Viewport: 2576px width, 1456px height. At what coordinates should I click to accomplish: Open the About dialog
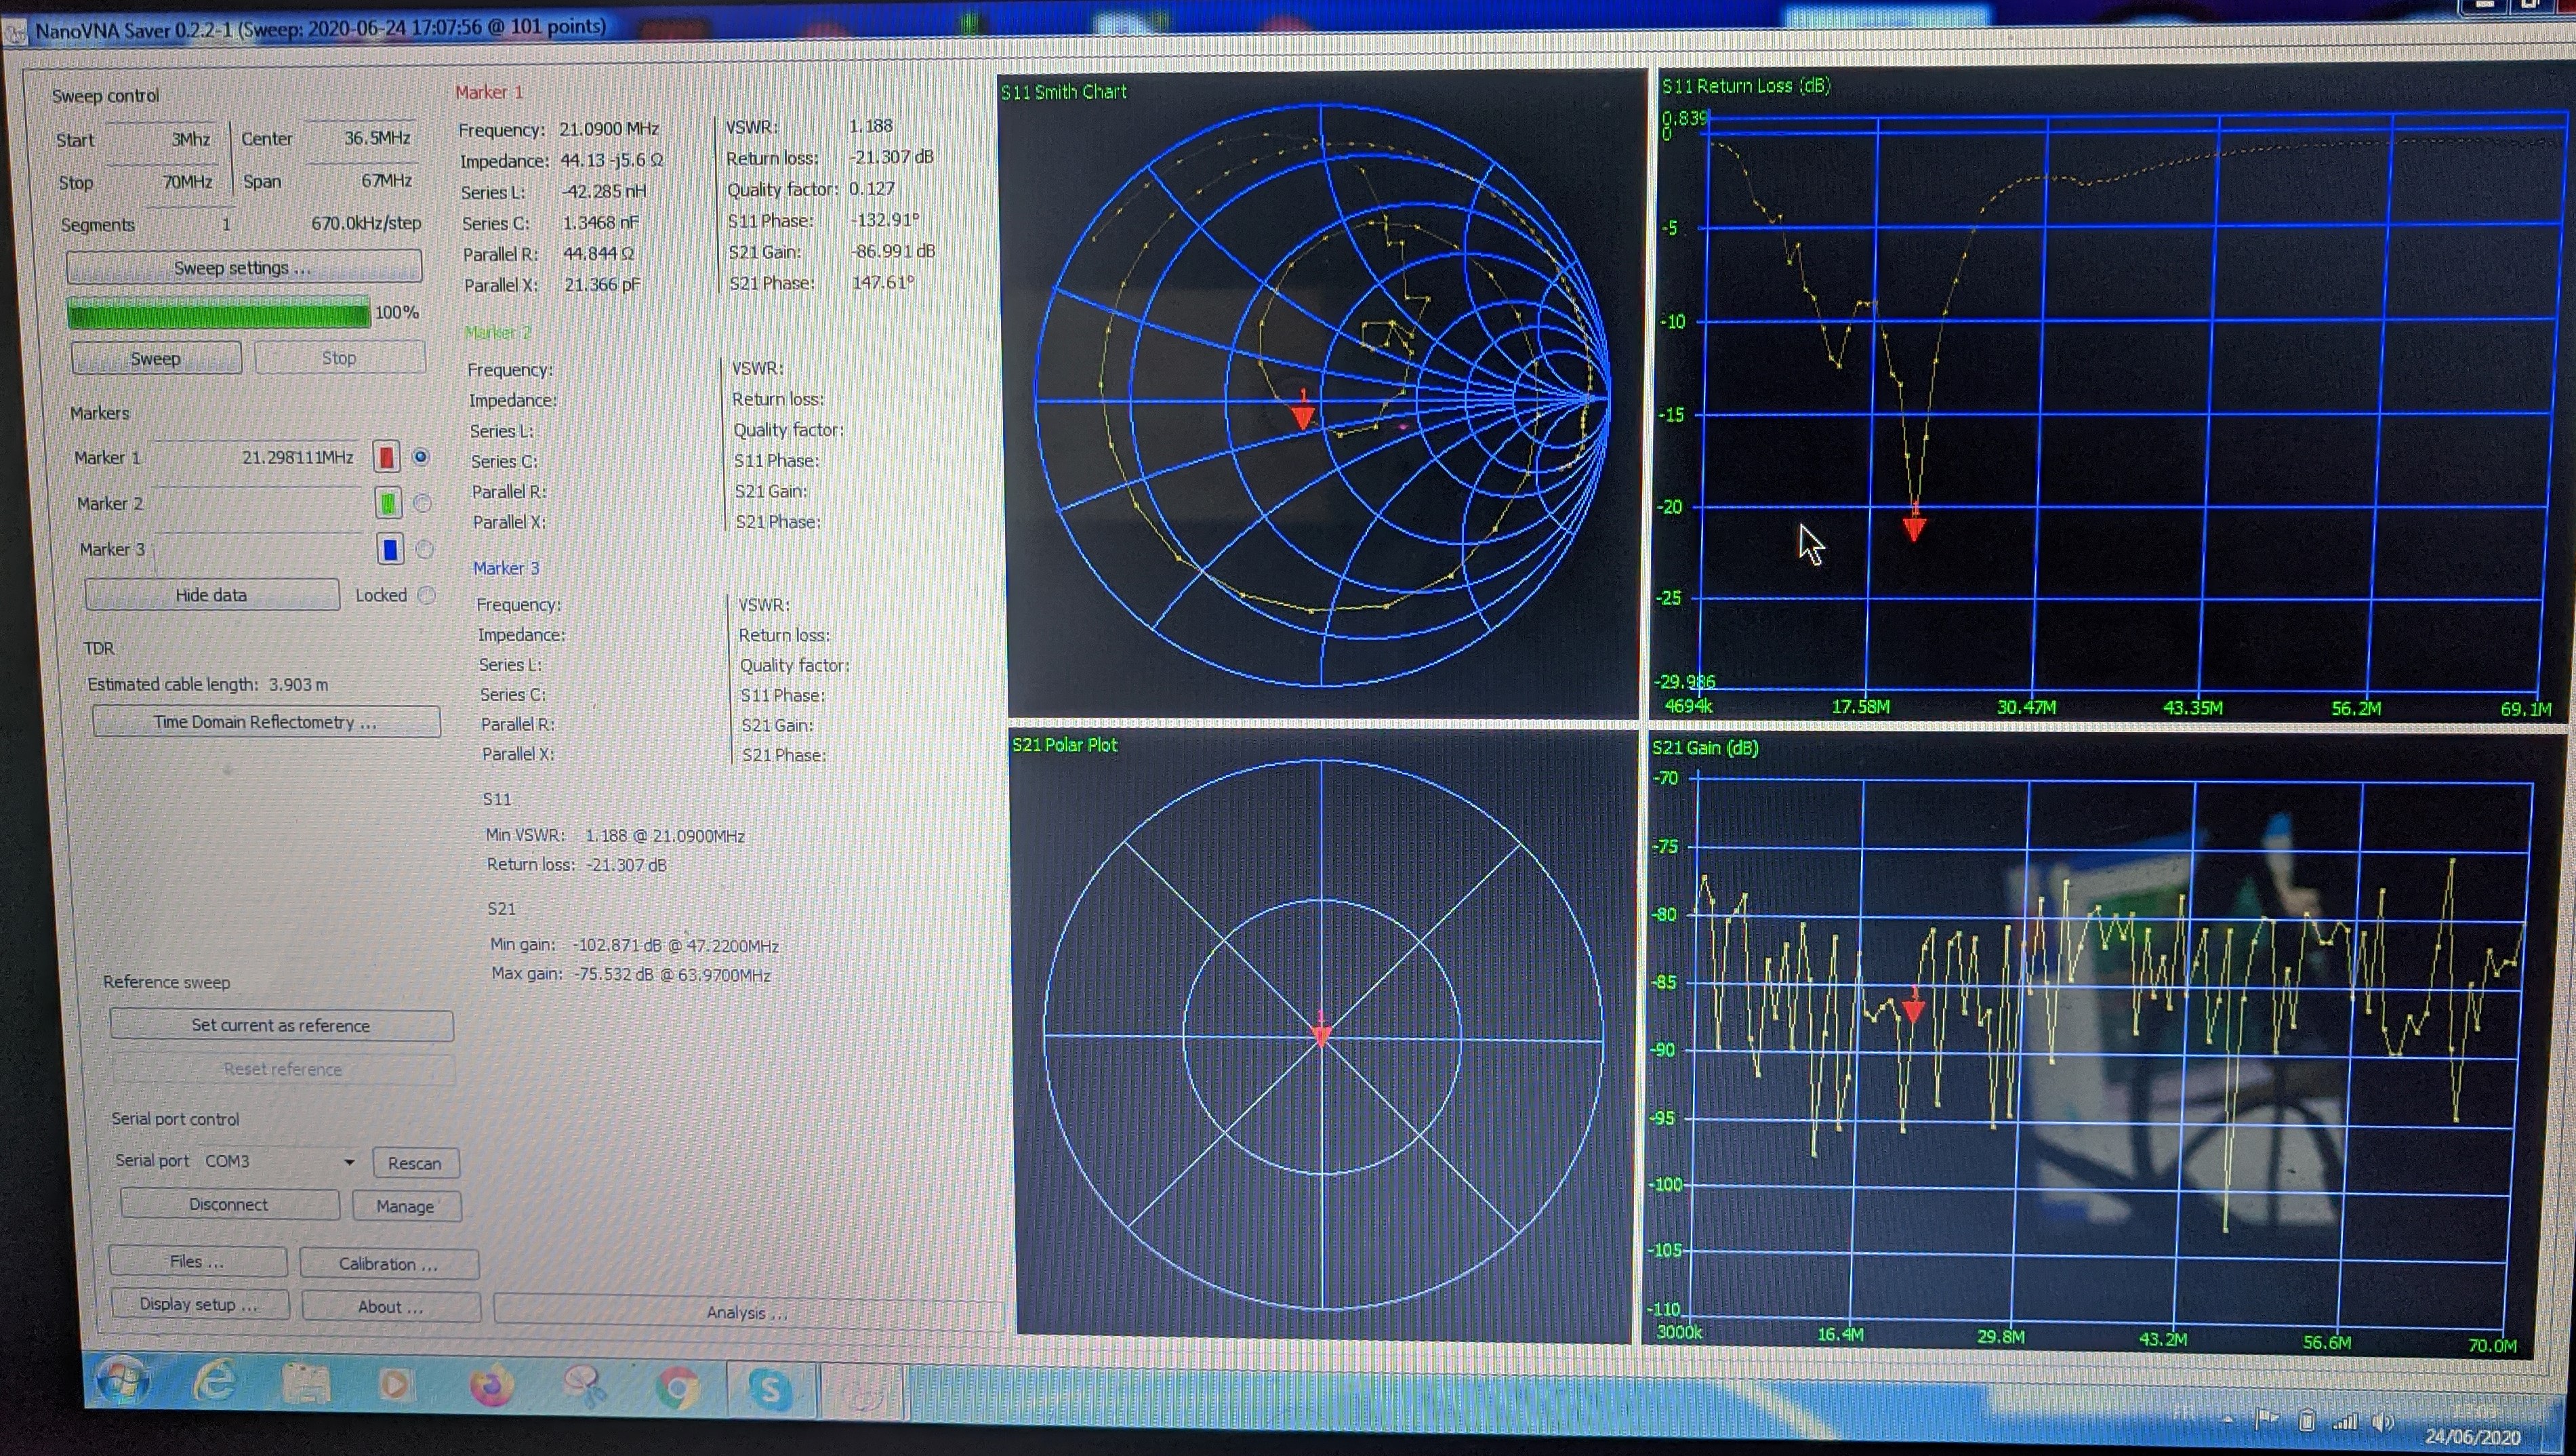[x=391, y=1307]
